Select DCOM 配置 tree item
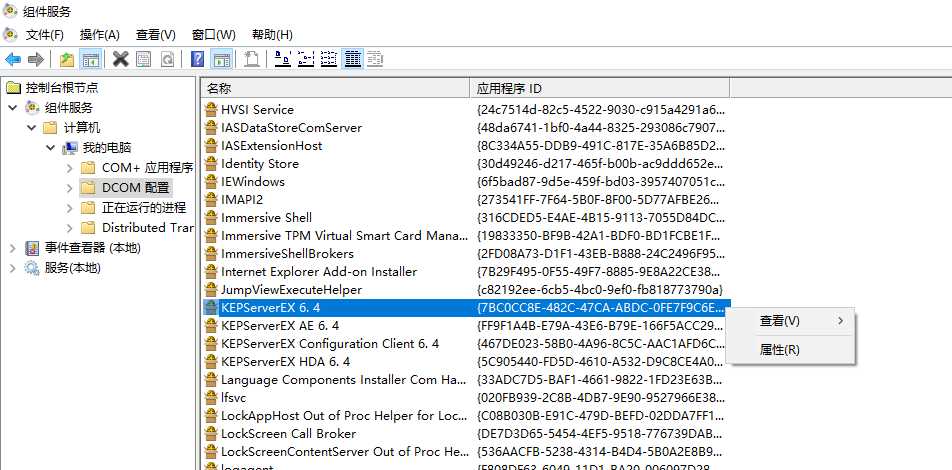 pyautogui.click(x=135, y=188)
